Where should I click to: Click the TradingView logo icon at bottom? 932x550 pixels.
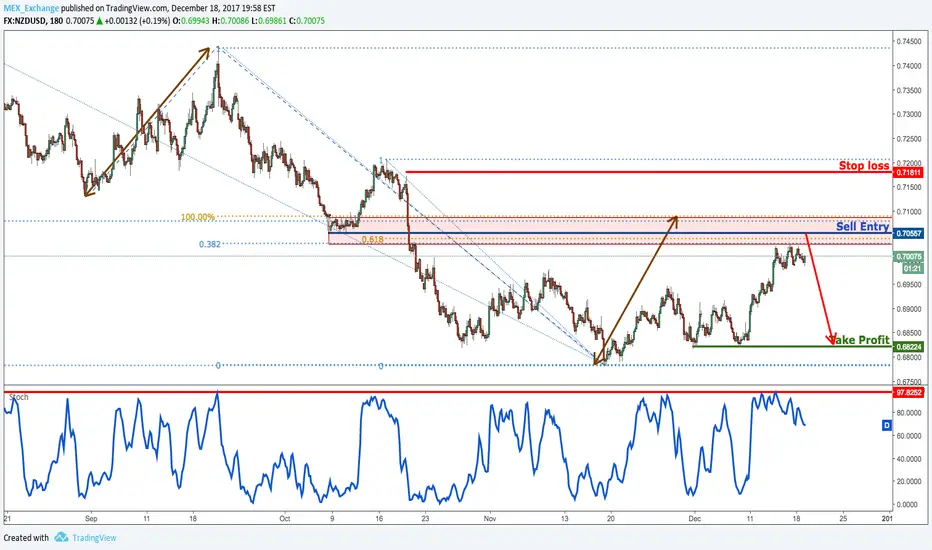[61, 538]
